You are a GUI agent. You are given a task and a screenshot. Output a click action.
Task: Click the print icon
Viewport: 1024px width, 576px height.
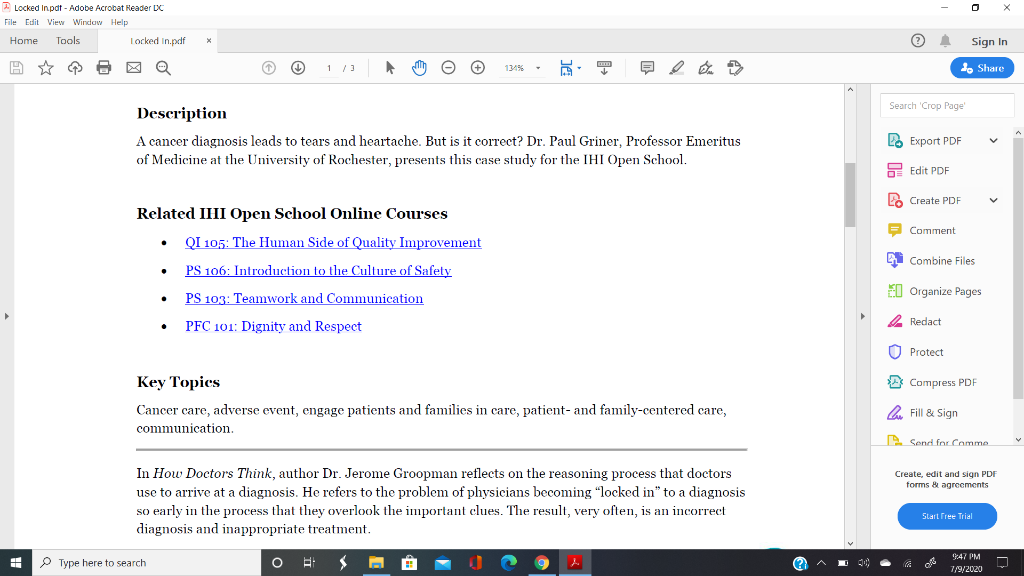(x=104, y=68)
